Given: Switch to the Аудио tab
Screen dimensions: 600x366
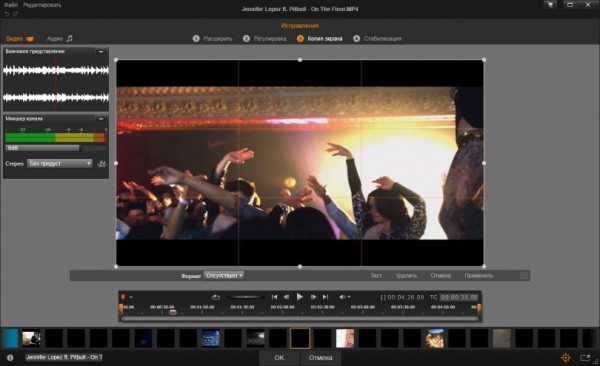Looking at the screenshot, I should (x=59, y=39).
